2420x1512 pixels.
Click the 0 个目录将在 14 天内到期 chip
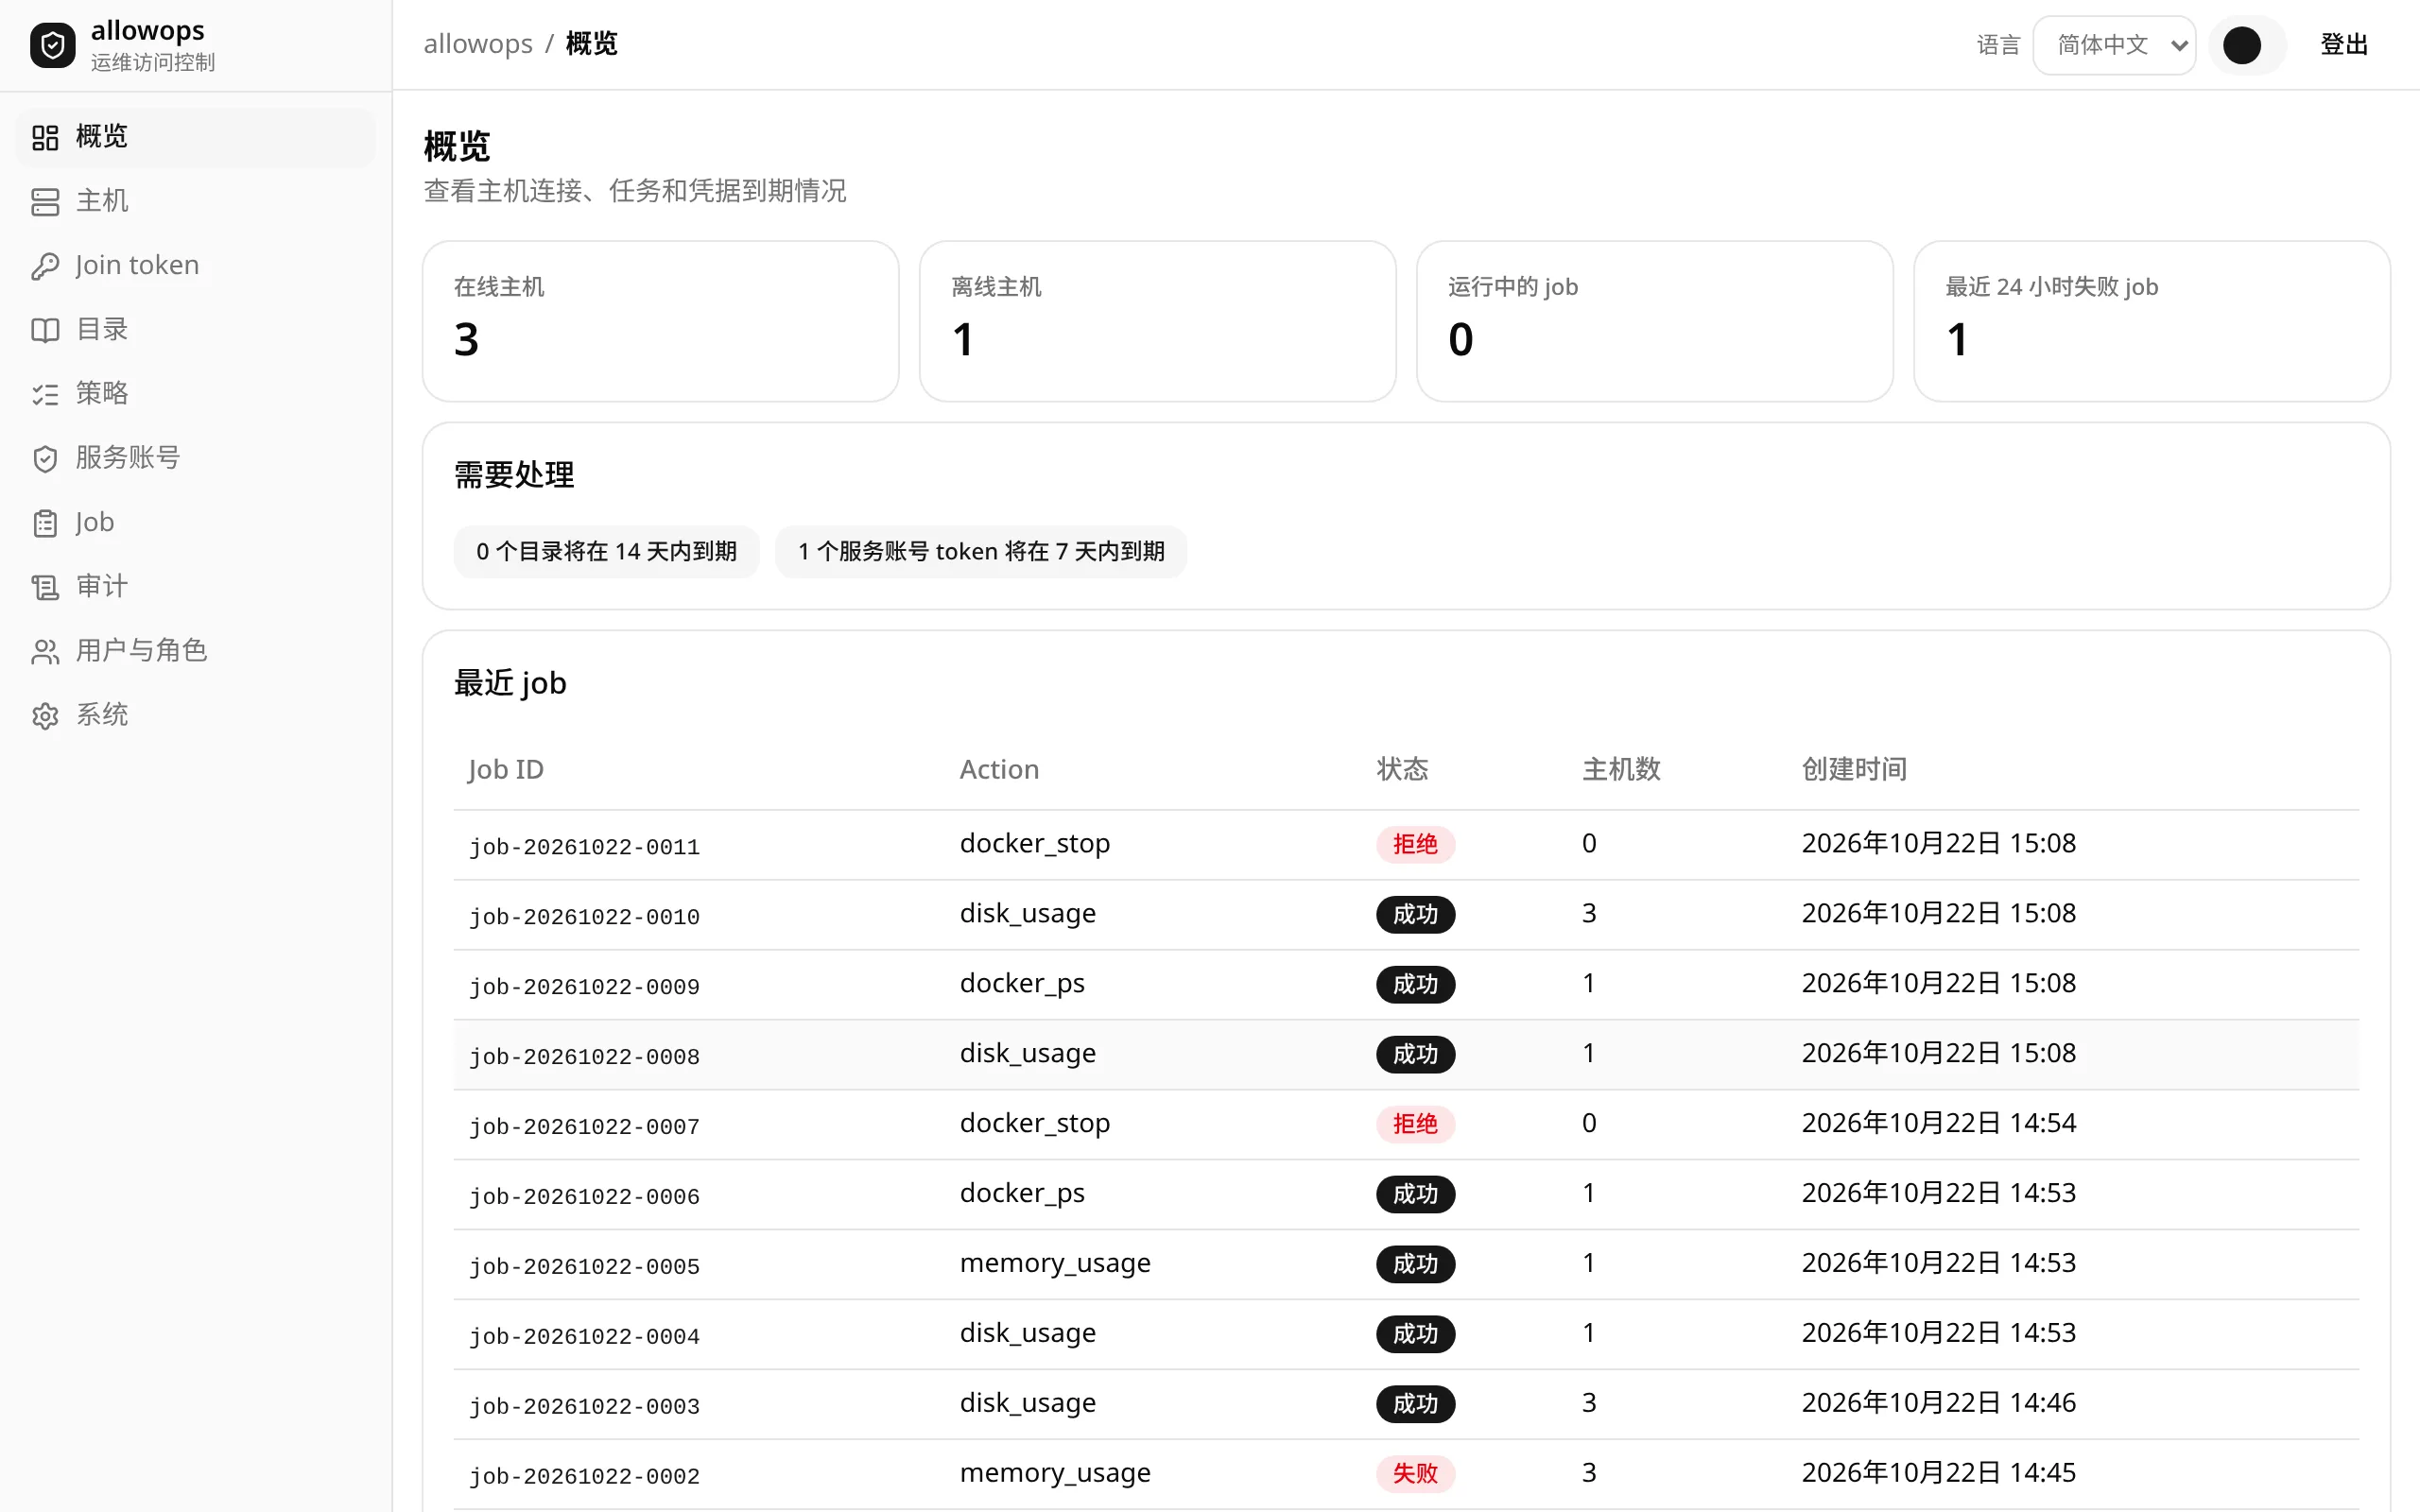click(x=606, y=551)
